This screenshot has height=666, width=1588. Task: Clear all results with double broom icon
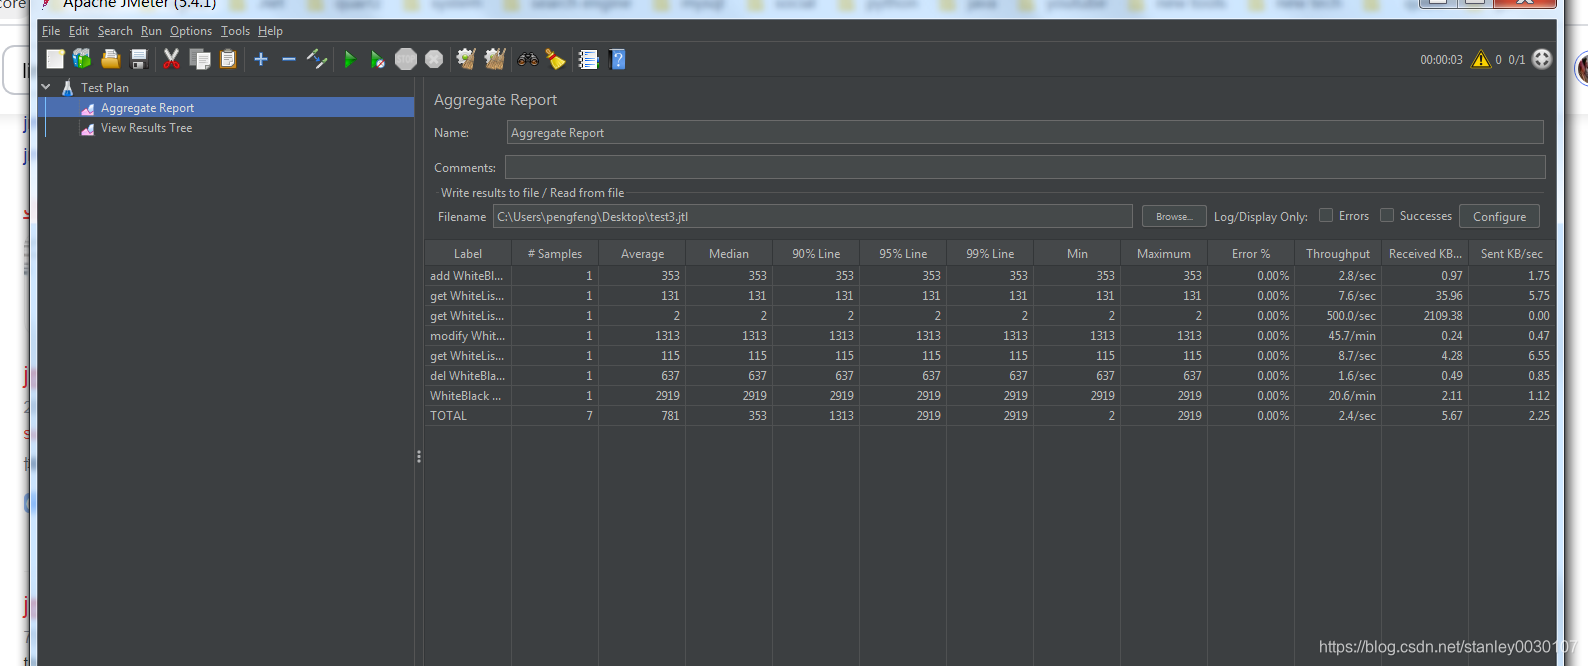pos(495,60)
